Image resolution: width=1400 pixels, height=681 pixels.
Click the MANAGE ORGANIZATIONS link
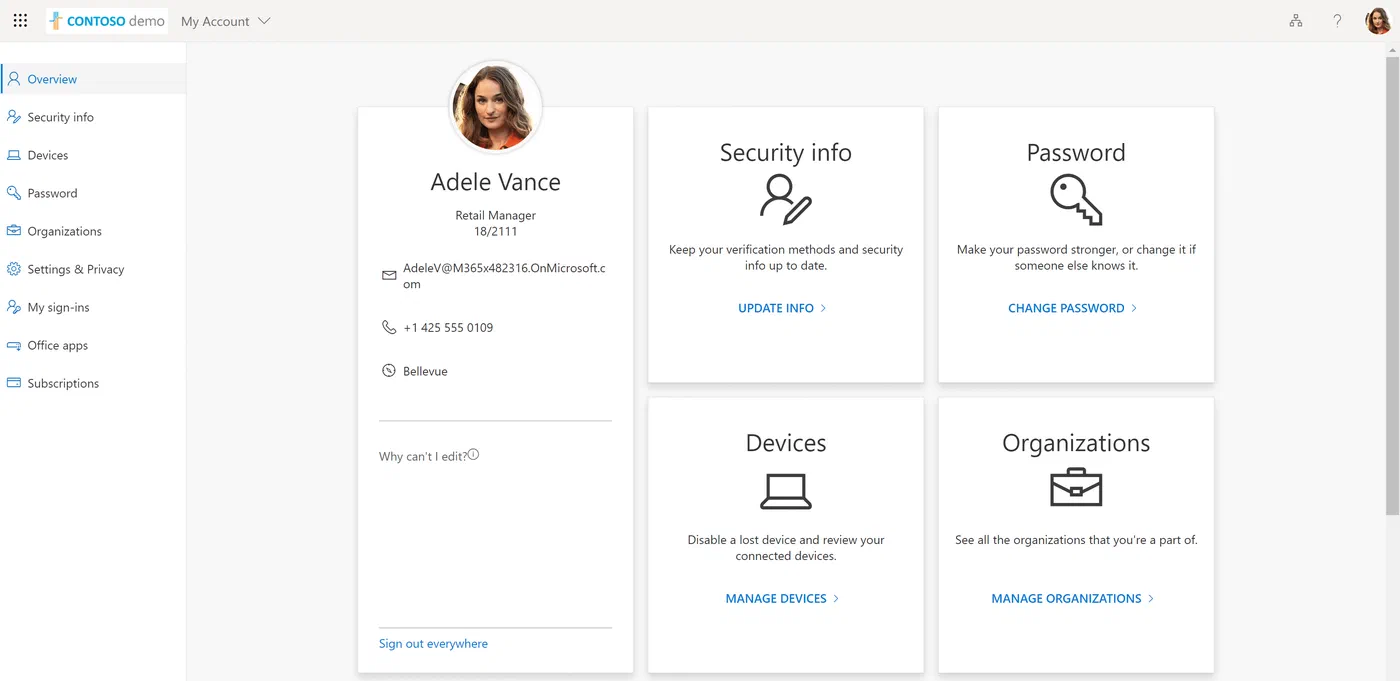(x=1073, y=598)
